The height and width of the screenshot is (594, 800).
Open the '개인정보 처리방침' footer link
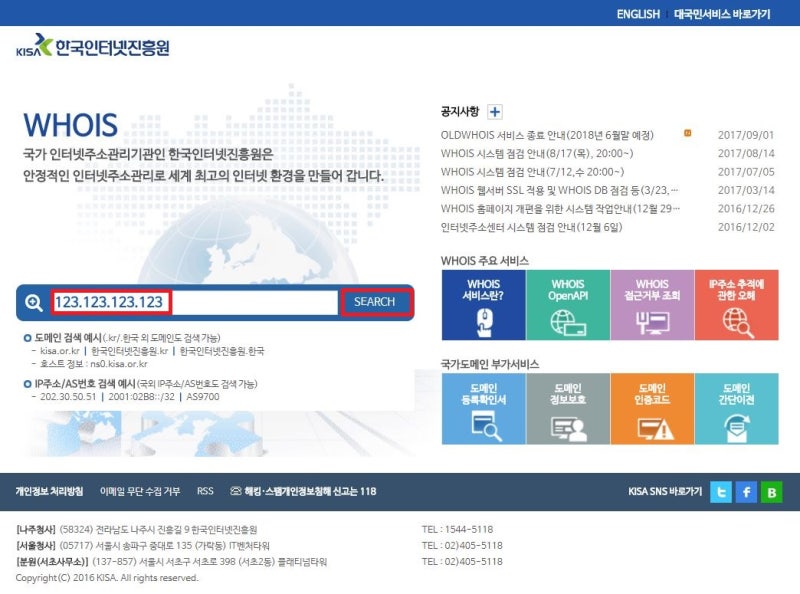coord(49,491)
